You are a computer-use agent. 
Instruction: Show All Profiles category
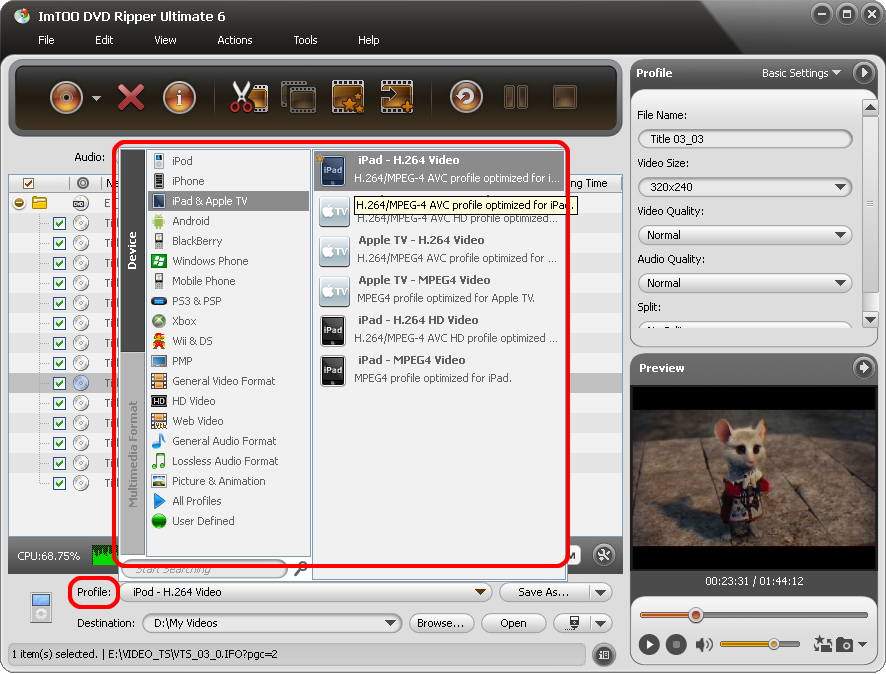tap(229, 501)
